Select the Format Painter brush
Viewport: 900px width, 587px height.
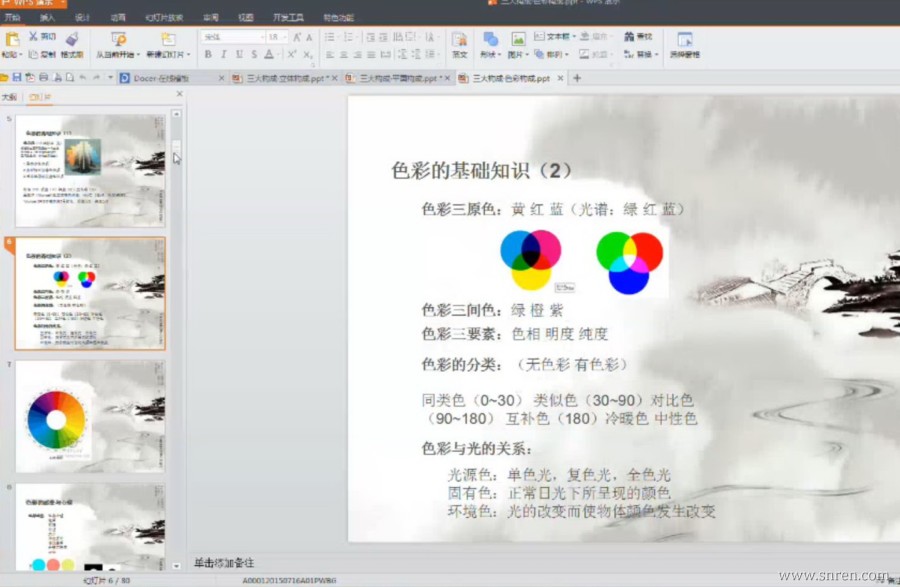72,39
